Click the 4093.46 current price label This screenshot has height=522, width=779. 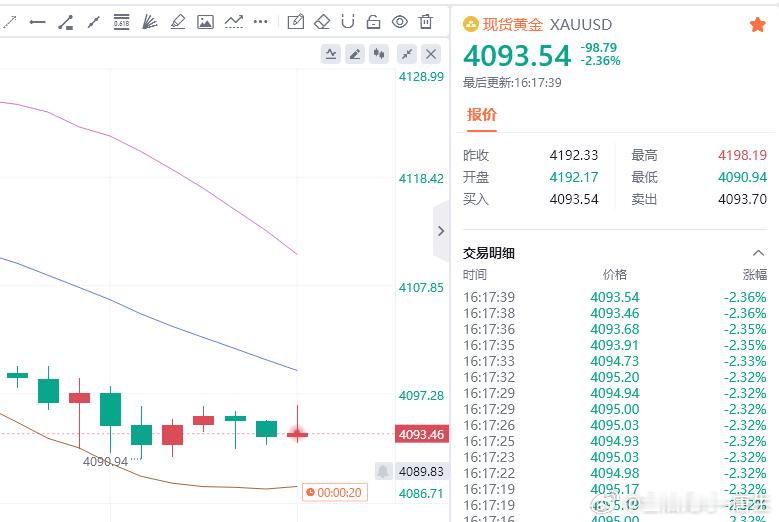click(x=422, y=435)
